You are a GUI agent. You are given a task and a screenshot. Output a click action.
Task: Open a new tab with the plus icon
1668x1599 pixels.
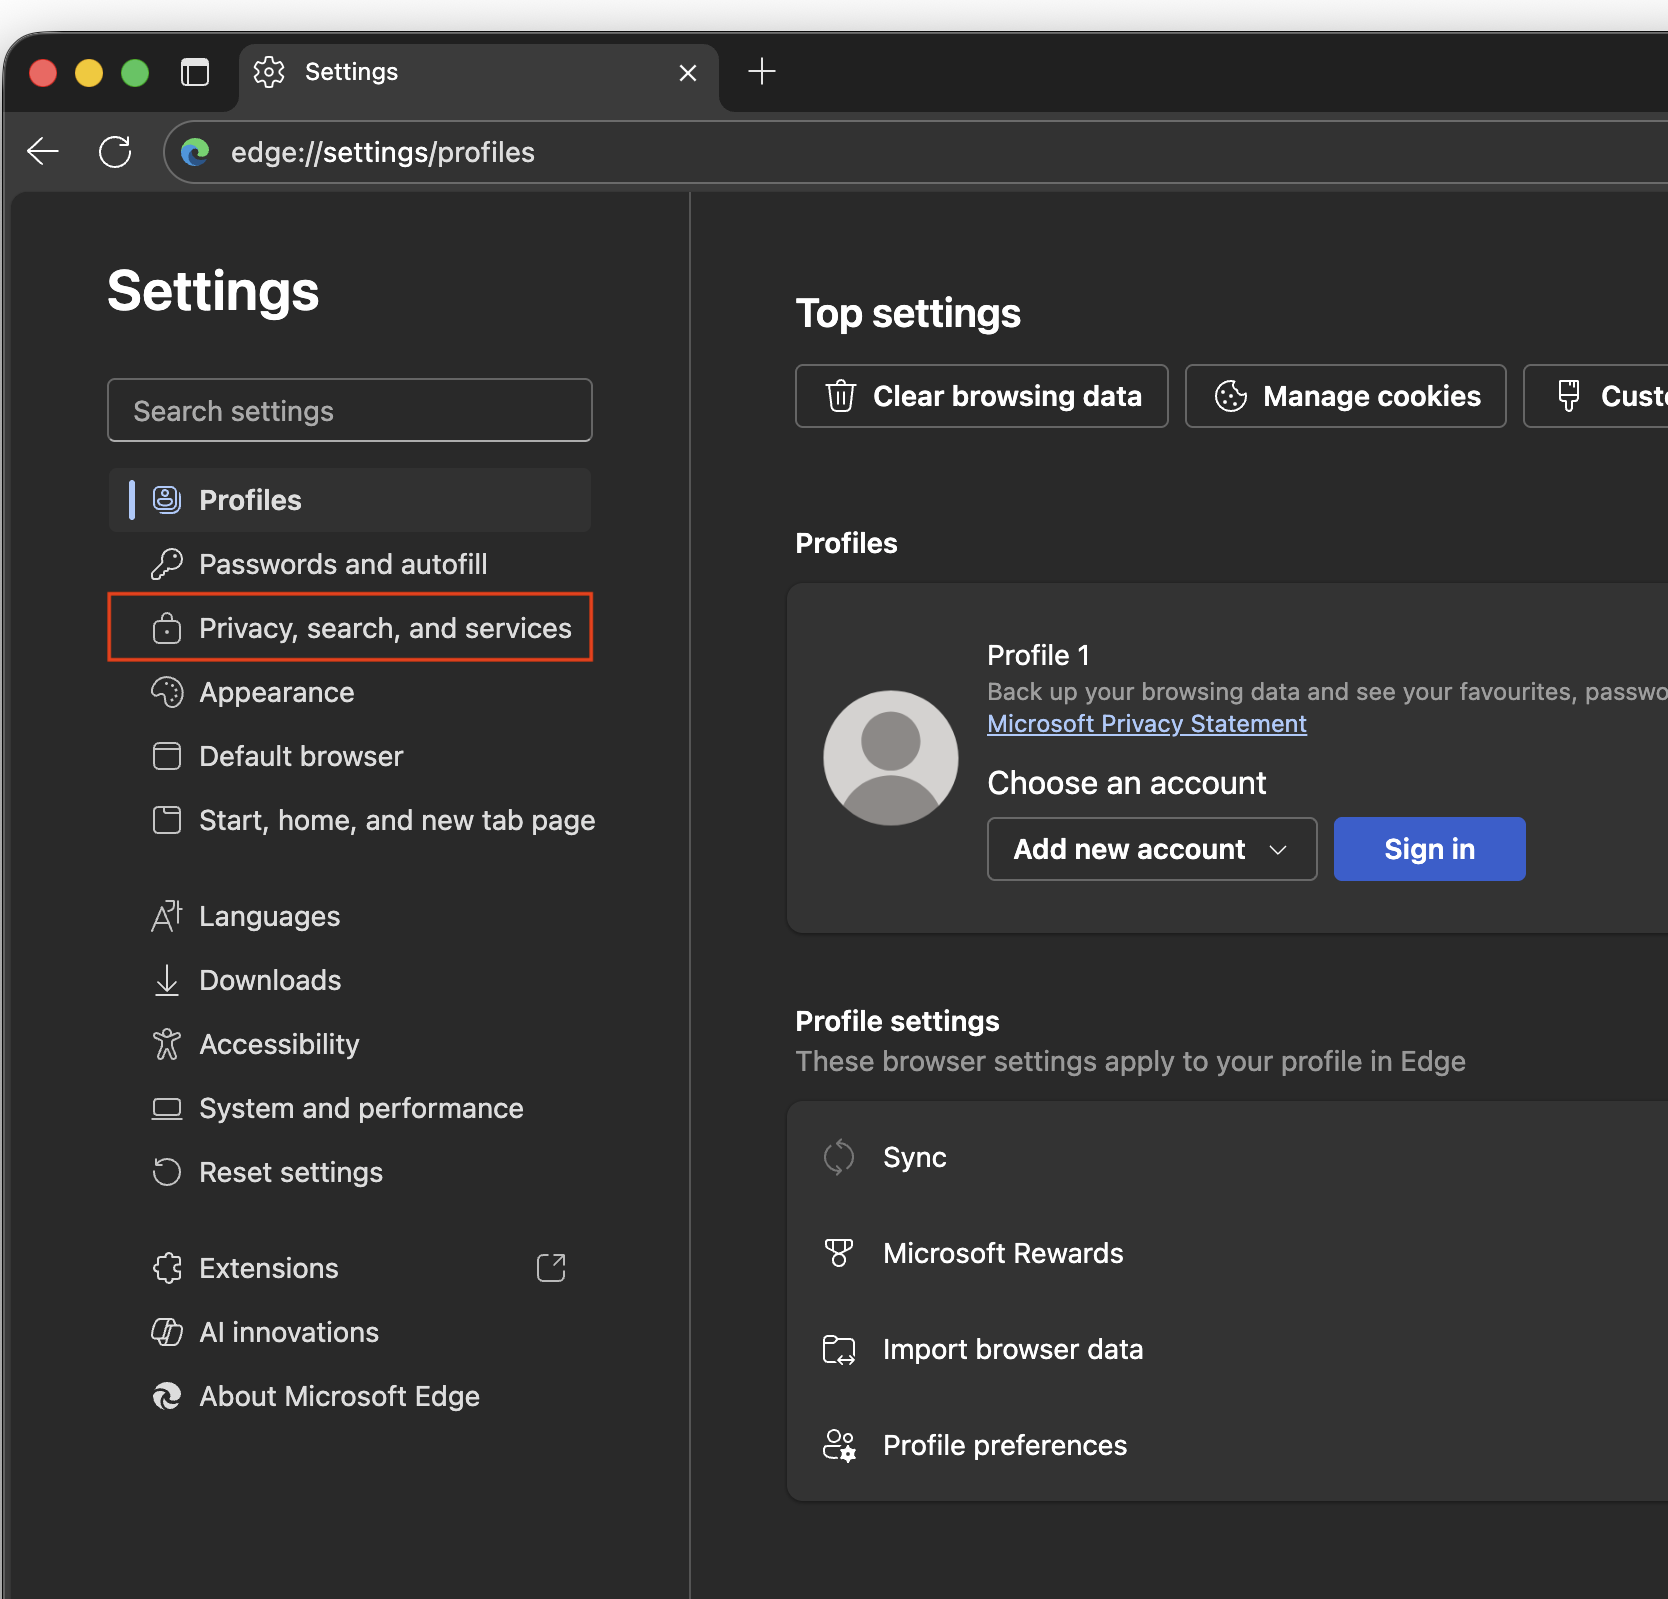pyautogui.click(x=762, y=71)
